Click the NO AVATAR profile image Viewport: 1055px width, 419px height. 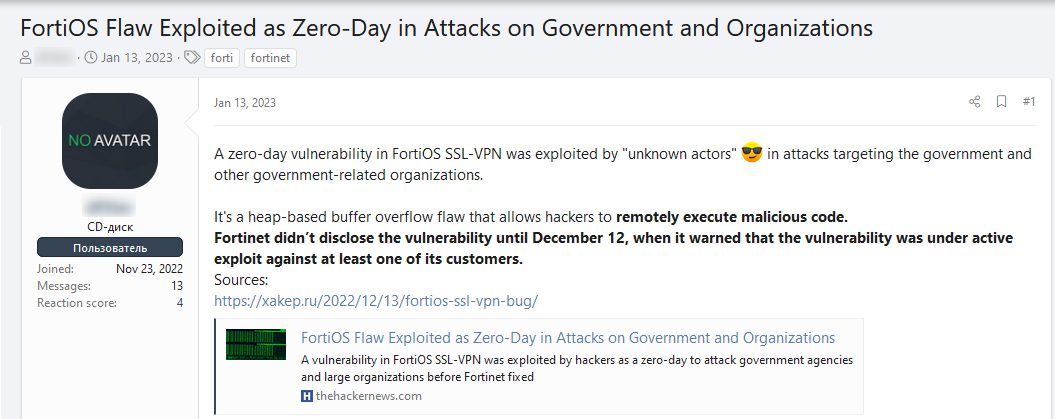(110, 141)
